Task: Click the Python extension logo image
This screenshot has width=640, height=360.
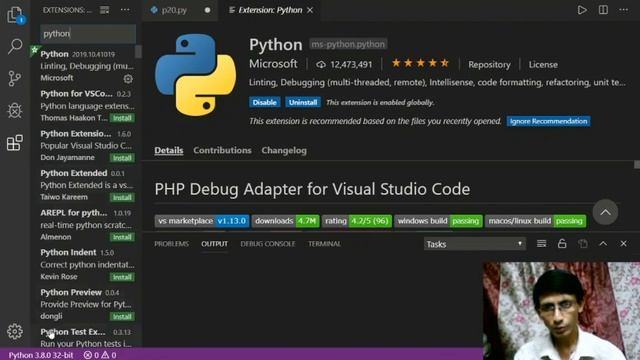Action: (196, 75)
